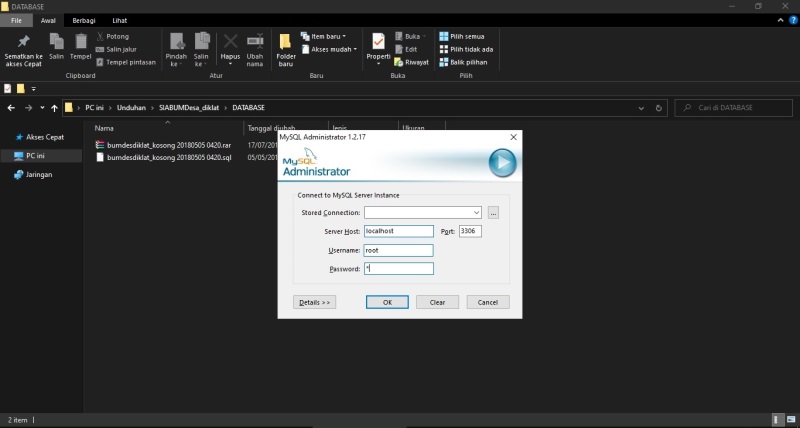This screenshot has height=428, width=800.
Task: Click Salin jalur in the ribbon
Action: [x=116, y=49]
